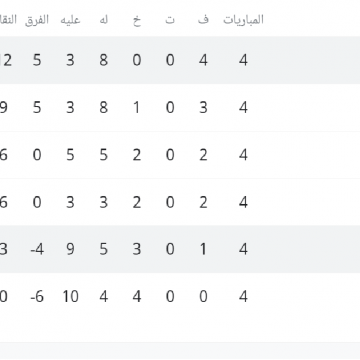Click the partially visible points header
Image resolution: width=360 pixels, height=360 pixels.
point(8,20)
